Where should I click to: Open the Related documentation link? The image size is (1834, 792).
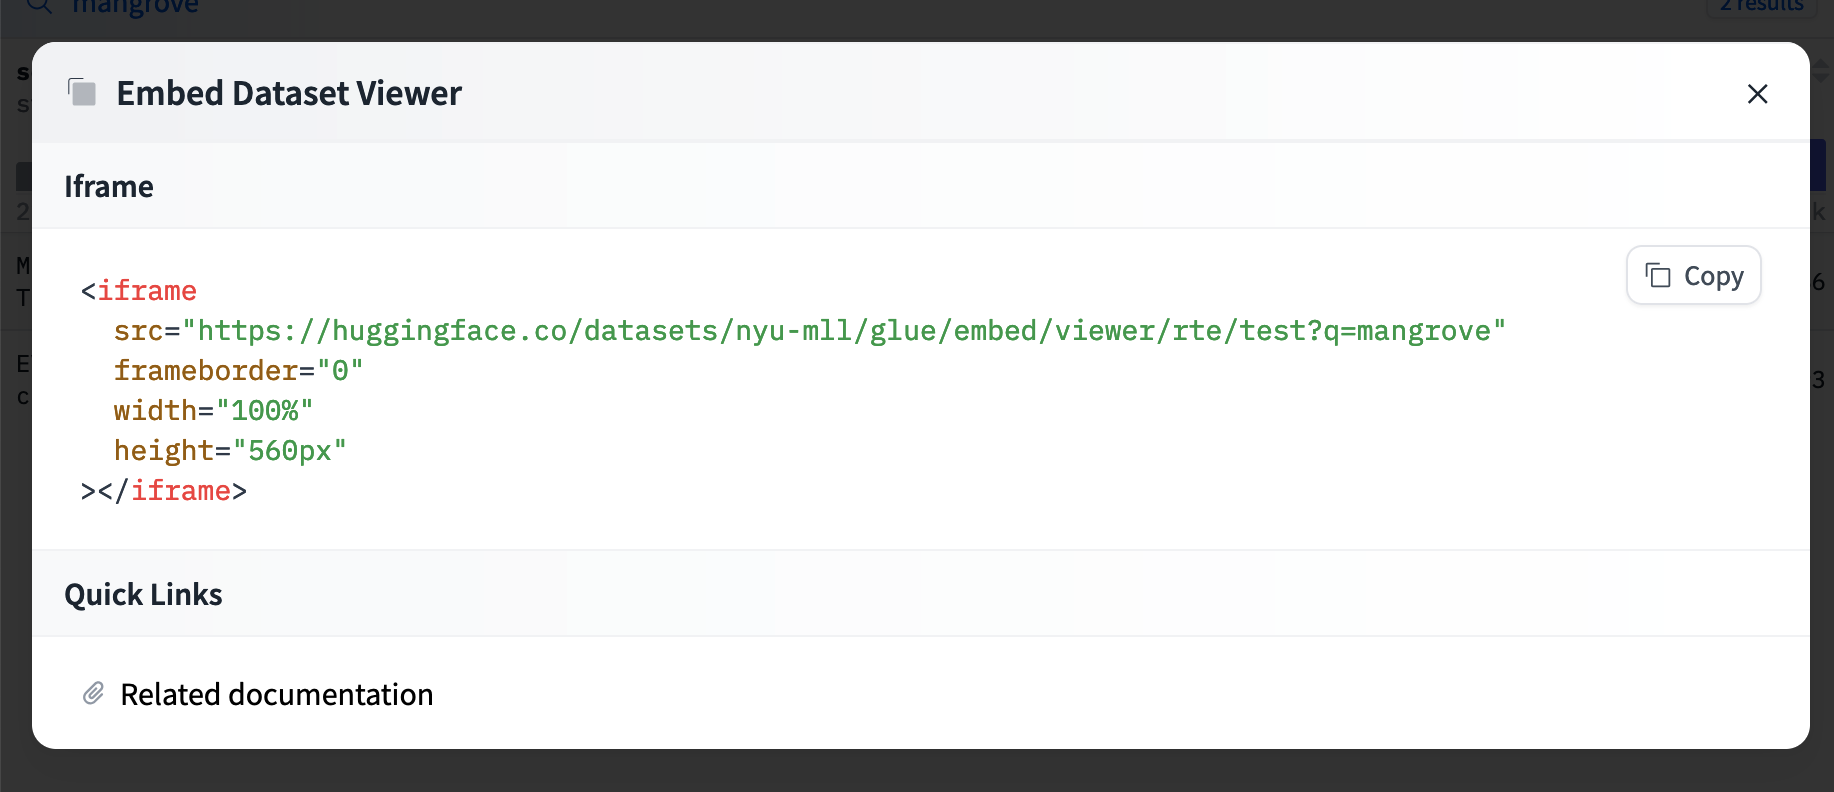[x=276, y=694]
